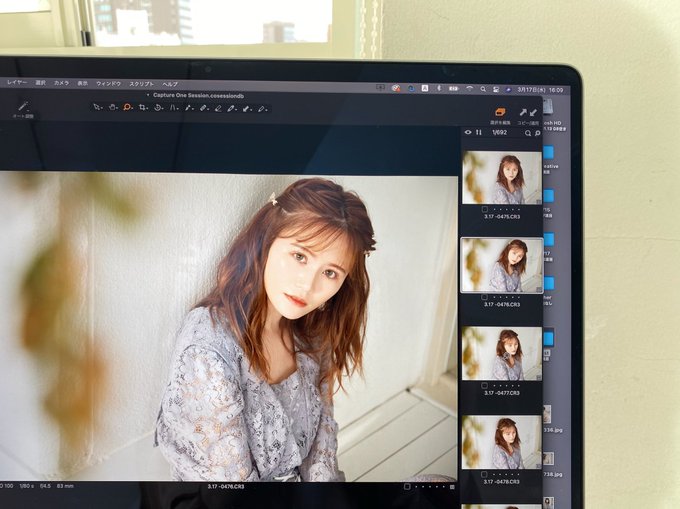The height and width of the screenshot is (509, 680).
Task: Open the スクリプト menu
Action: point(141,84)
